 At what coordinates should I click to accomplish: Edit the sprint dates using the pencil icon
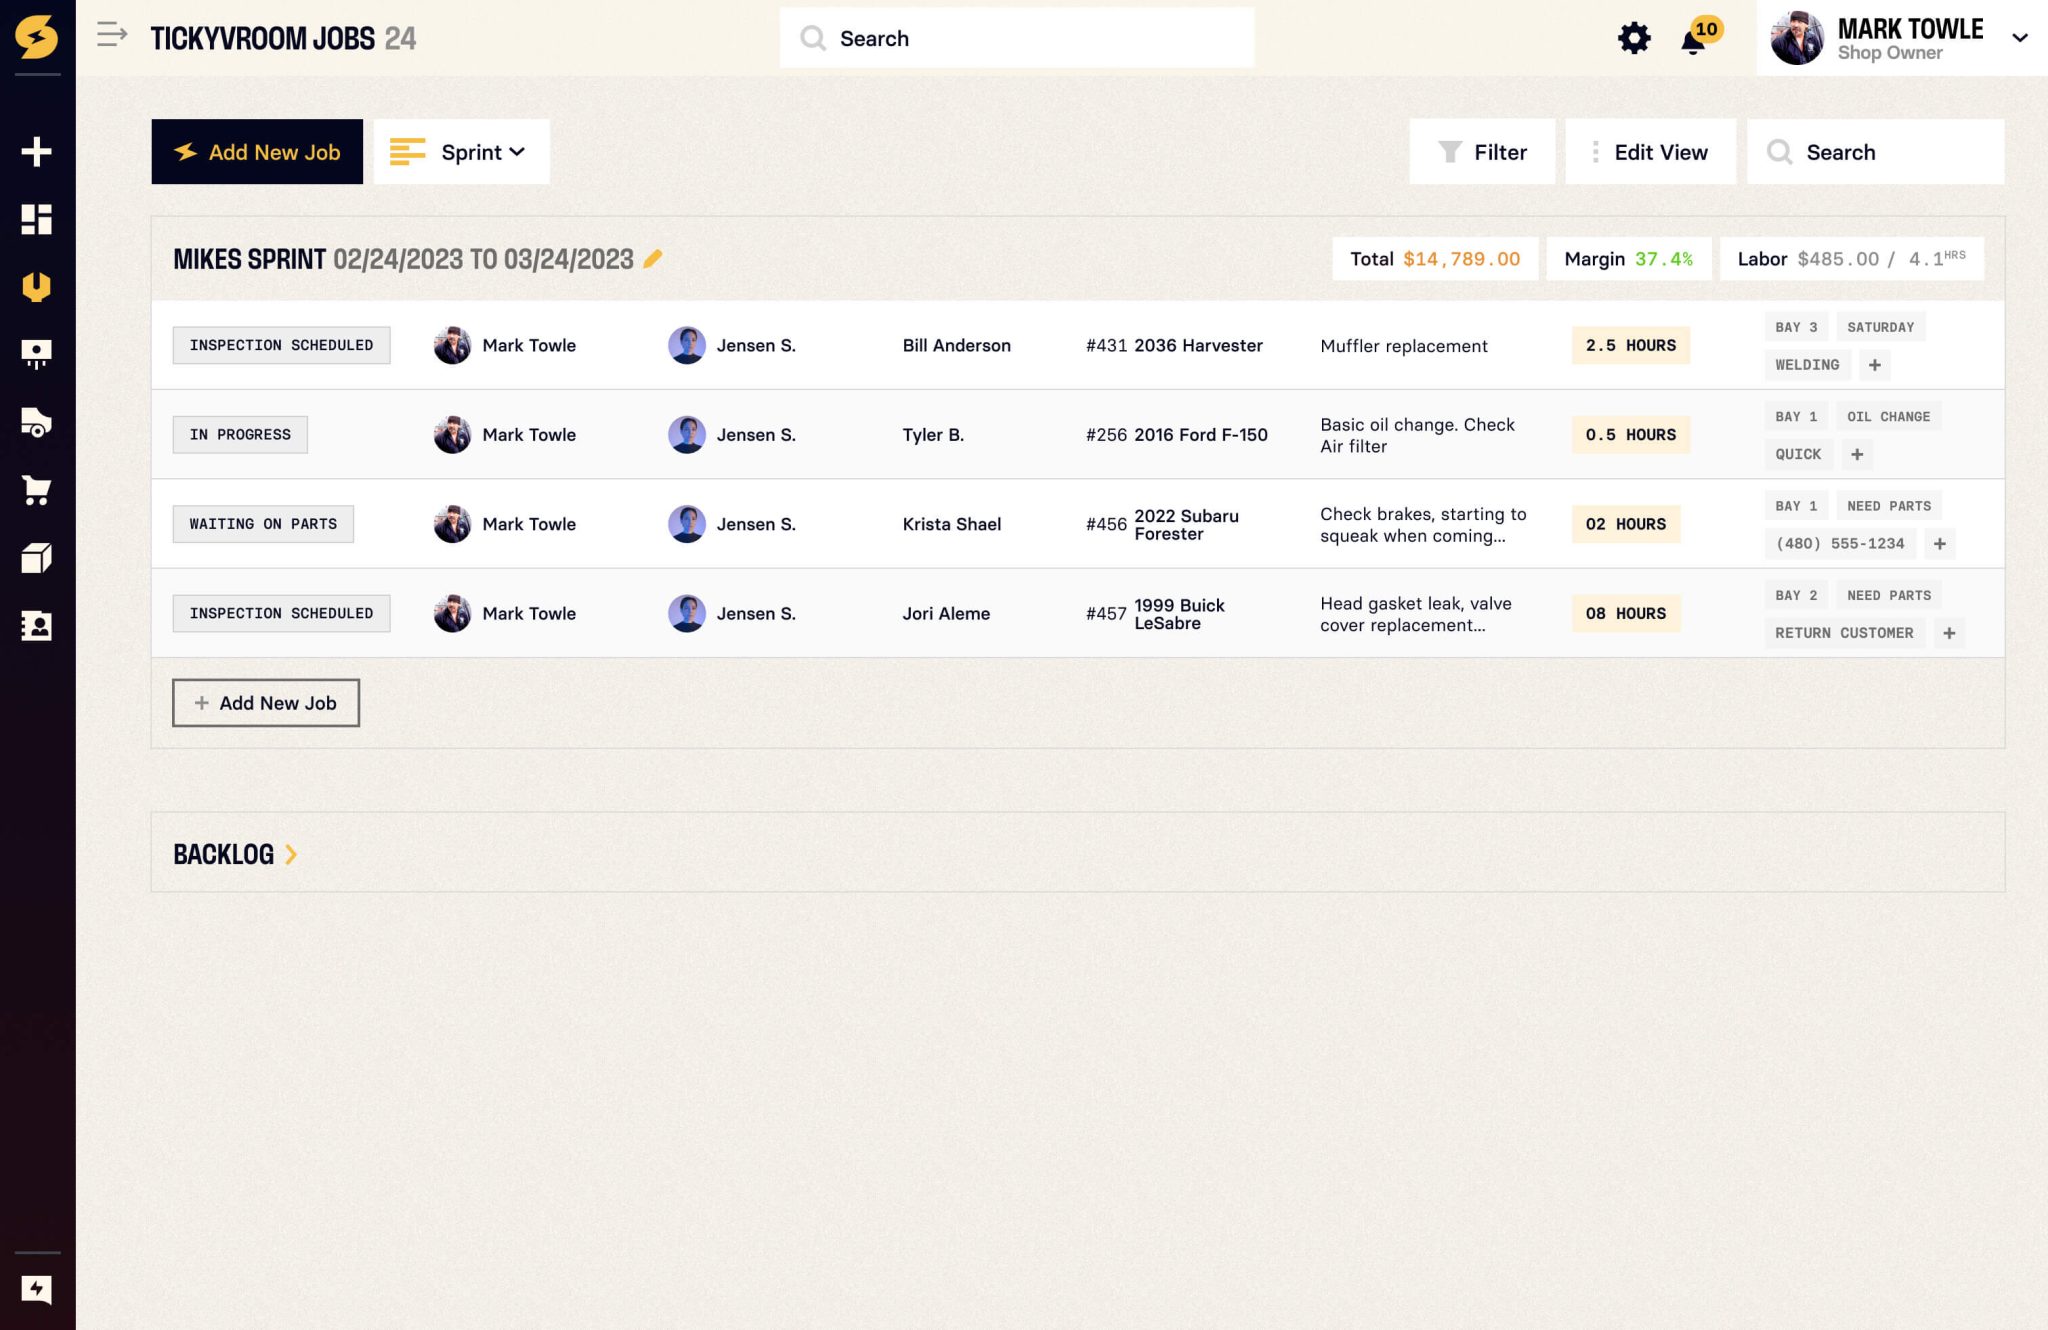tap(653, 258)
